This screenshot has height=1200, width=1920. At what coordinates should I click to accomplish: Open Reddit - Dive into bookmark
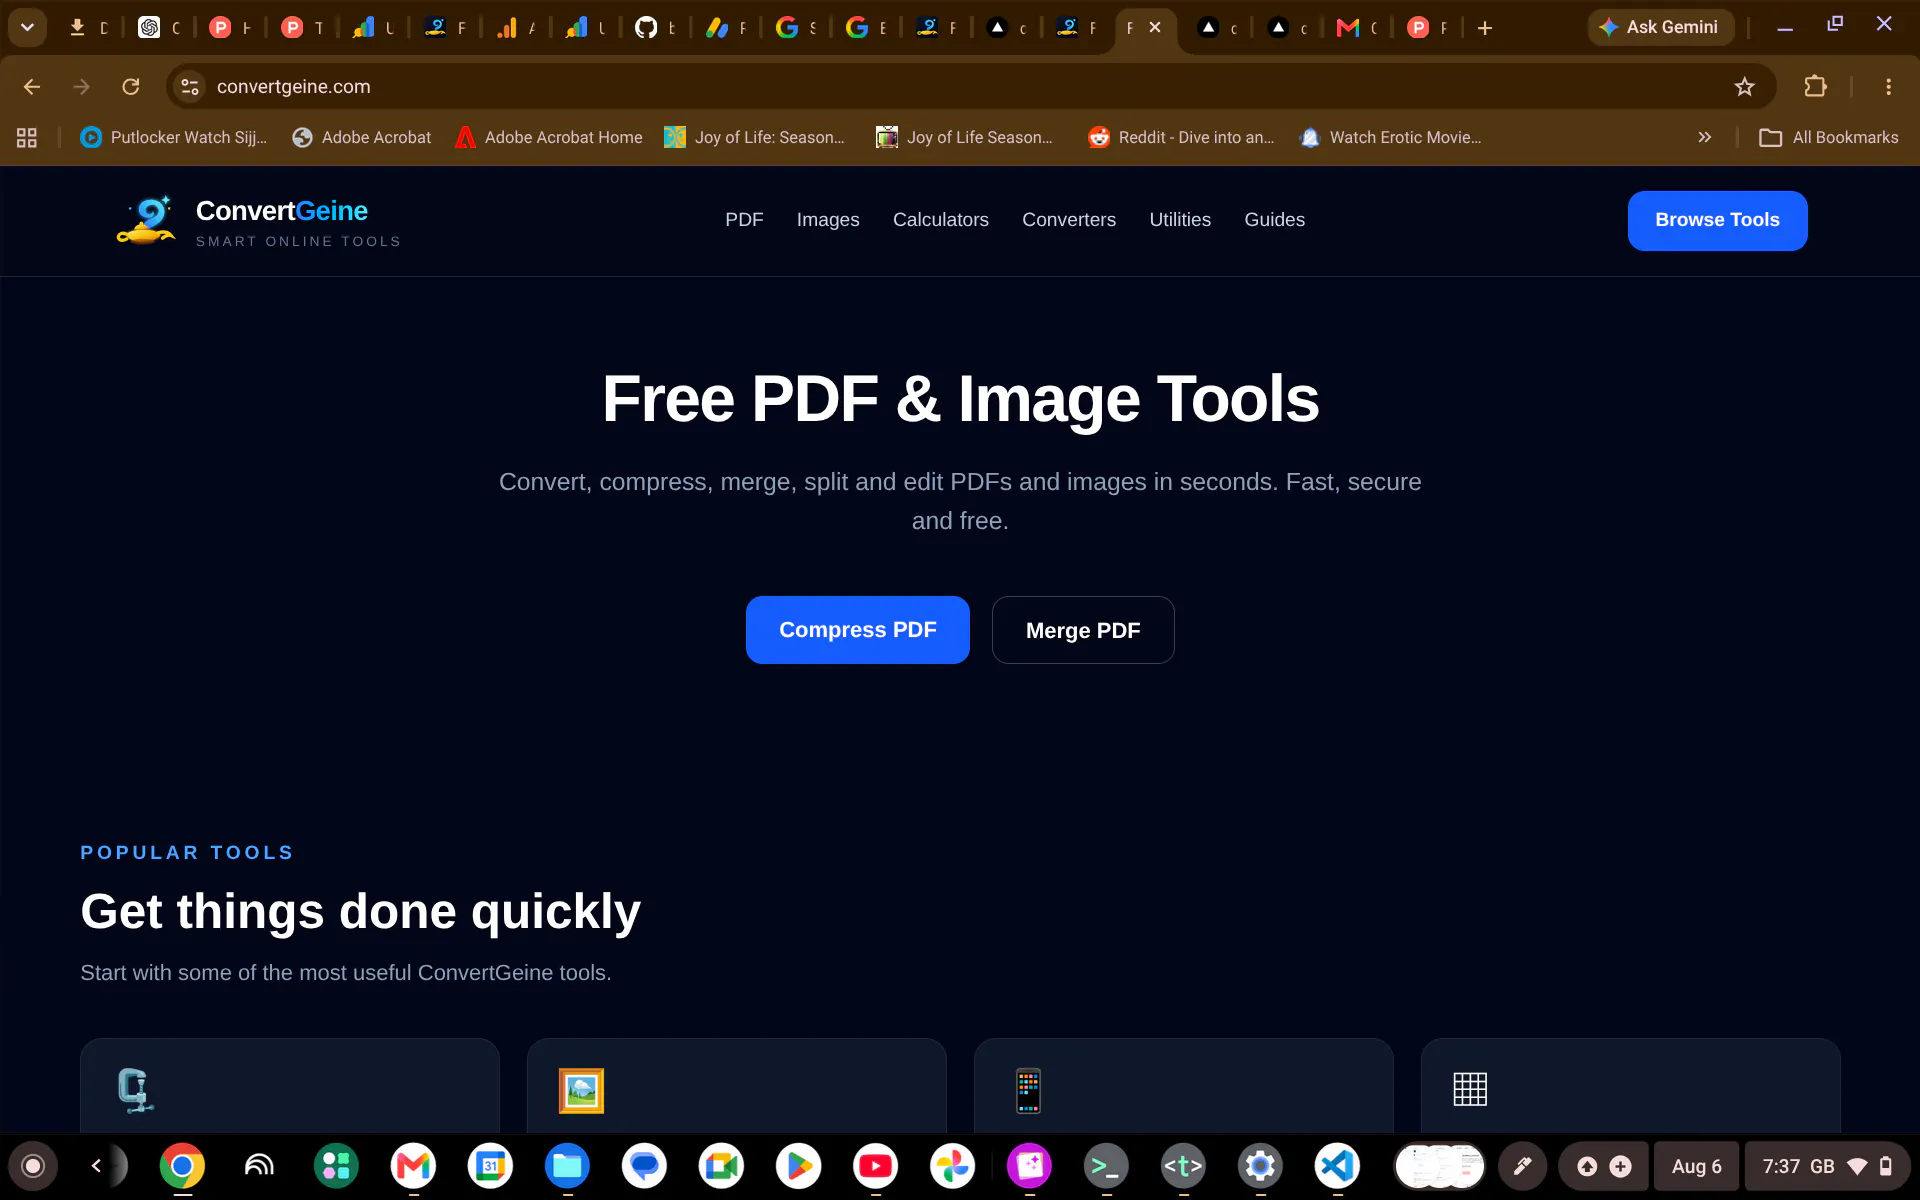tap(1181, 138)
